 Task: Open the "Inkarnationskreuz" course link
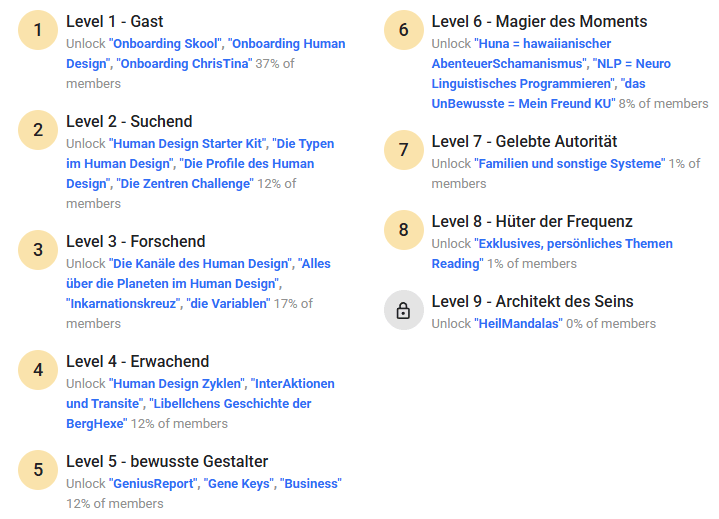coord(123,304)
